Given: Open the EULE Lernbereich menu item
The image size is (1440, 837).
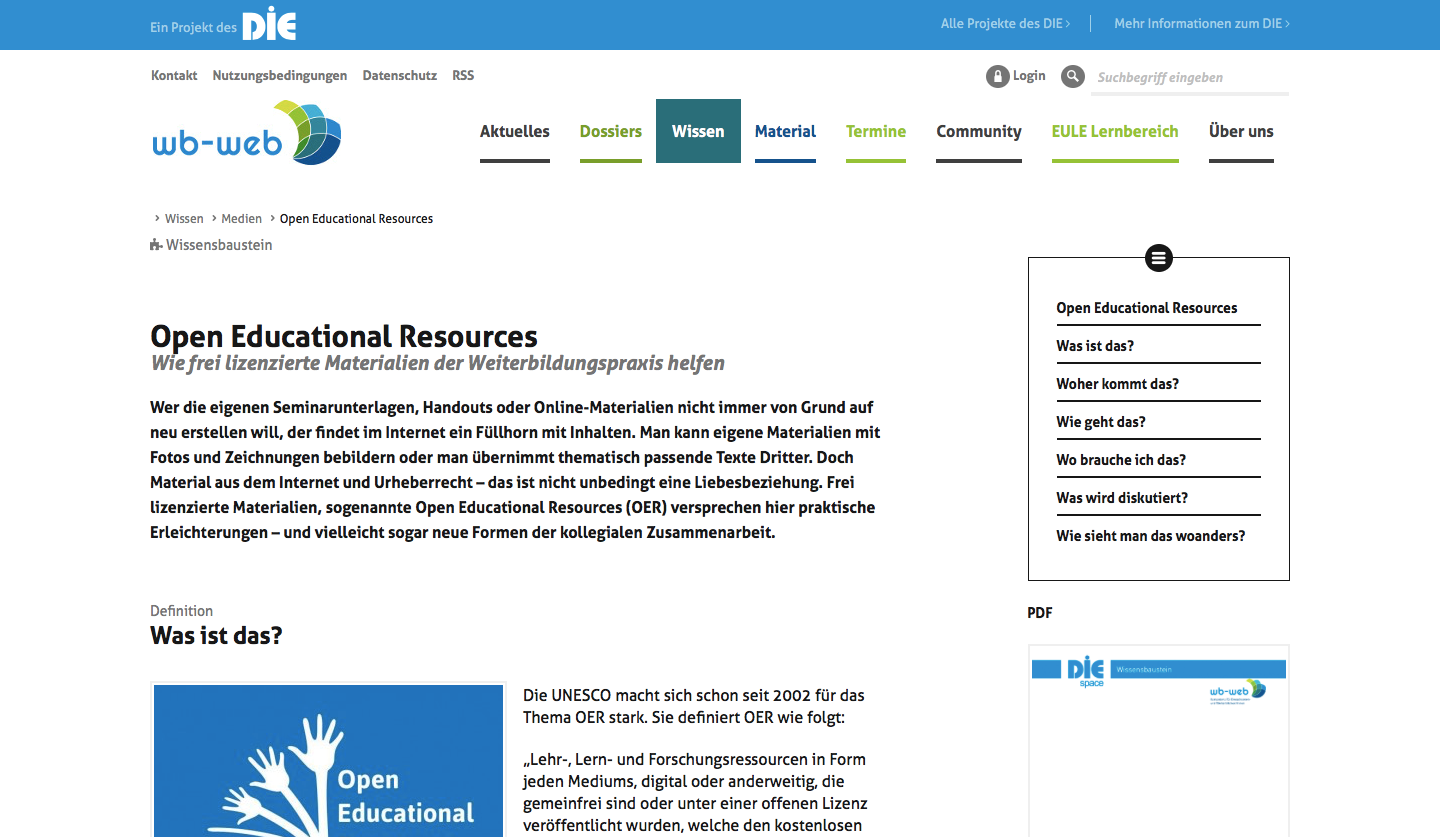Looking at the screenshot, I should (1114, 131).
